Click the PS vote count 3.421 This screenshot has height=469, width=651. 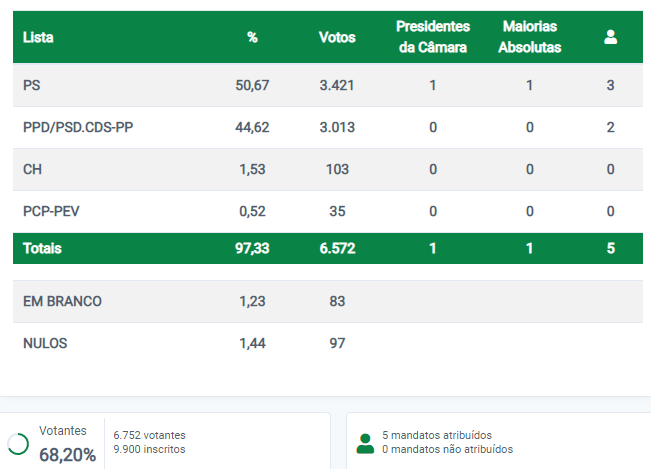[337, 85]
